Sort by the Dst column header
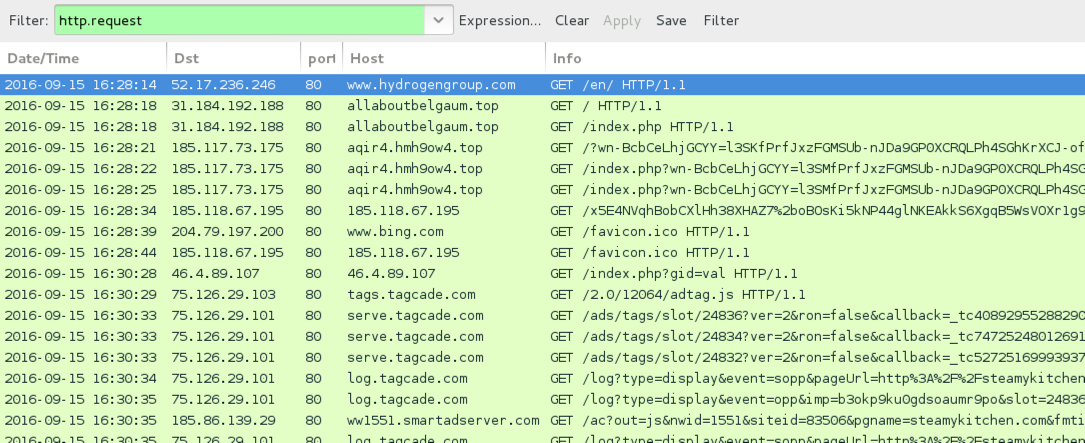The width and height of the screenshot is (1085, 443). tap(233, 58)
